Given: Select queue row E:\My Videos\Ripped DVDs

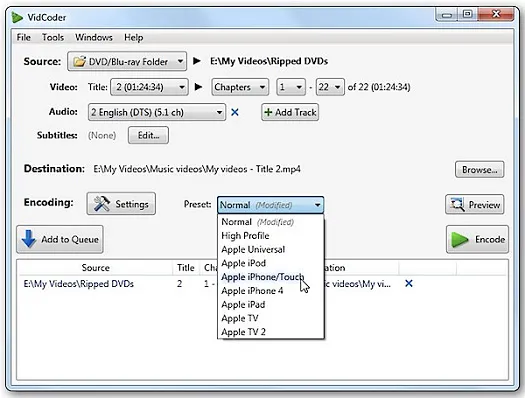Looking at the screenshot, I should (262, 284).
